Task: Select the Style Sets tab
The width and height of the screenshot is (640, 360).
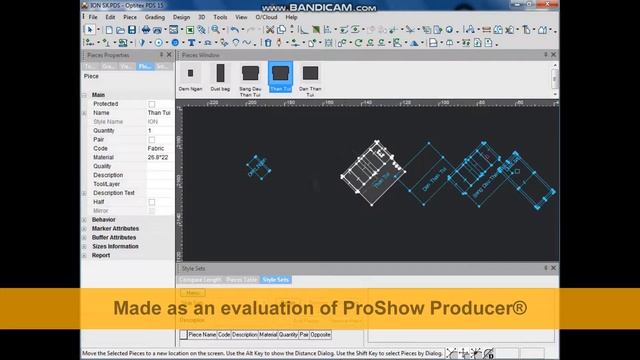Action: 276,280
